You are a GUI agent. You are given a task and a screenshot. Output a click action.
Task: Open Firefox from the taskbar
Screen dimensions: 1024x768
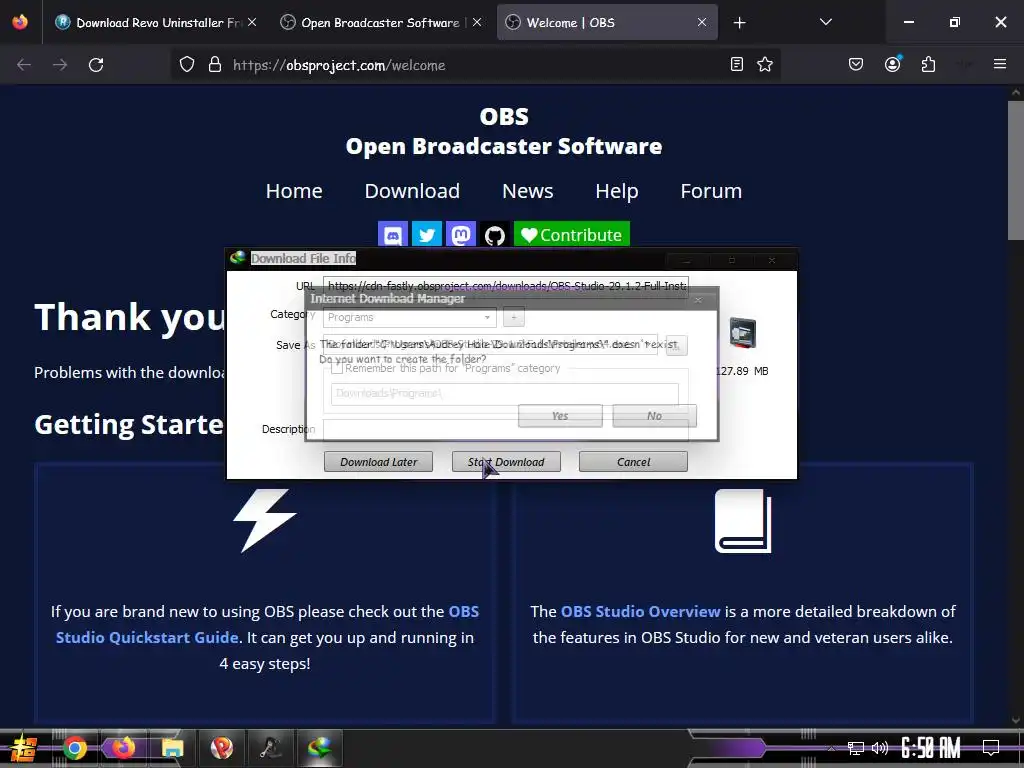pos(123,748)
